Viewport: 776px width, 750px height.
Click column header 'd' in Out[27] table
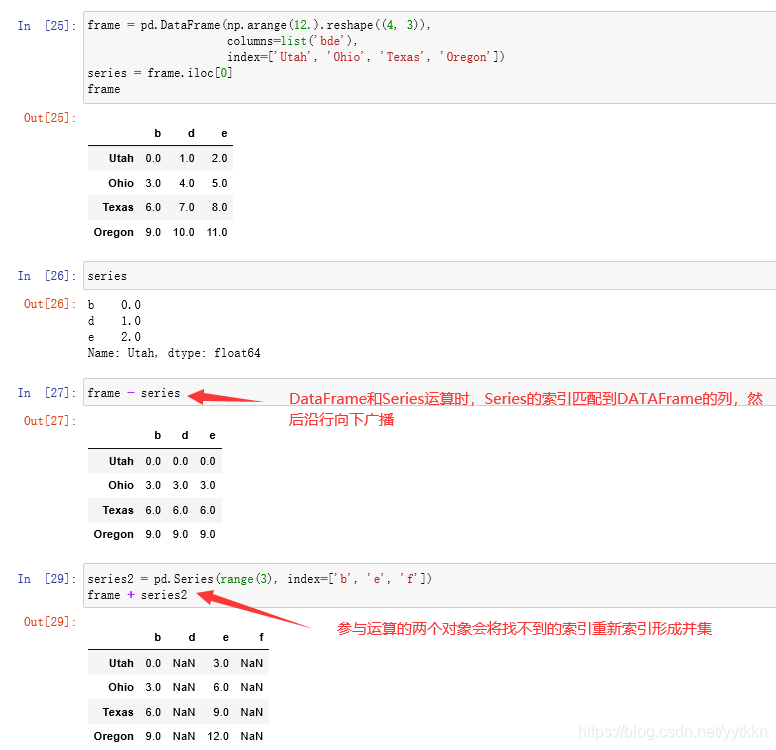[x=185, y=436]
